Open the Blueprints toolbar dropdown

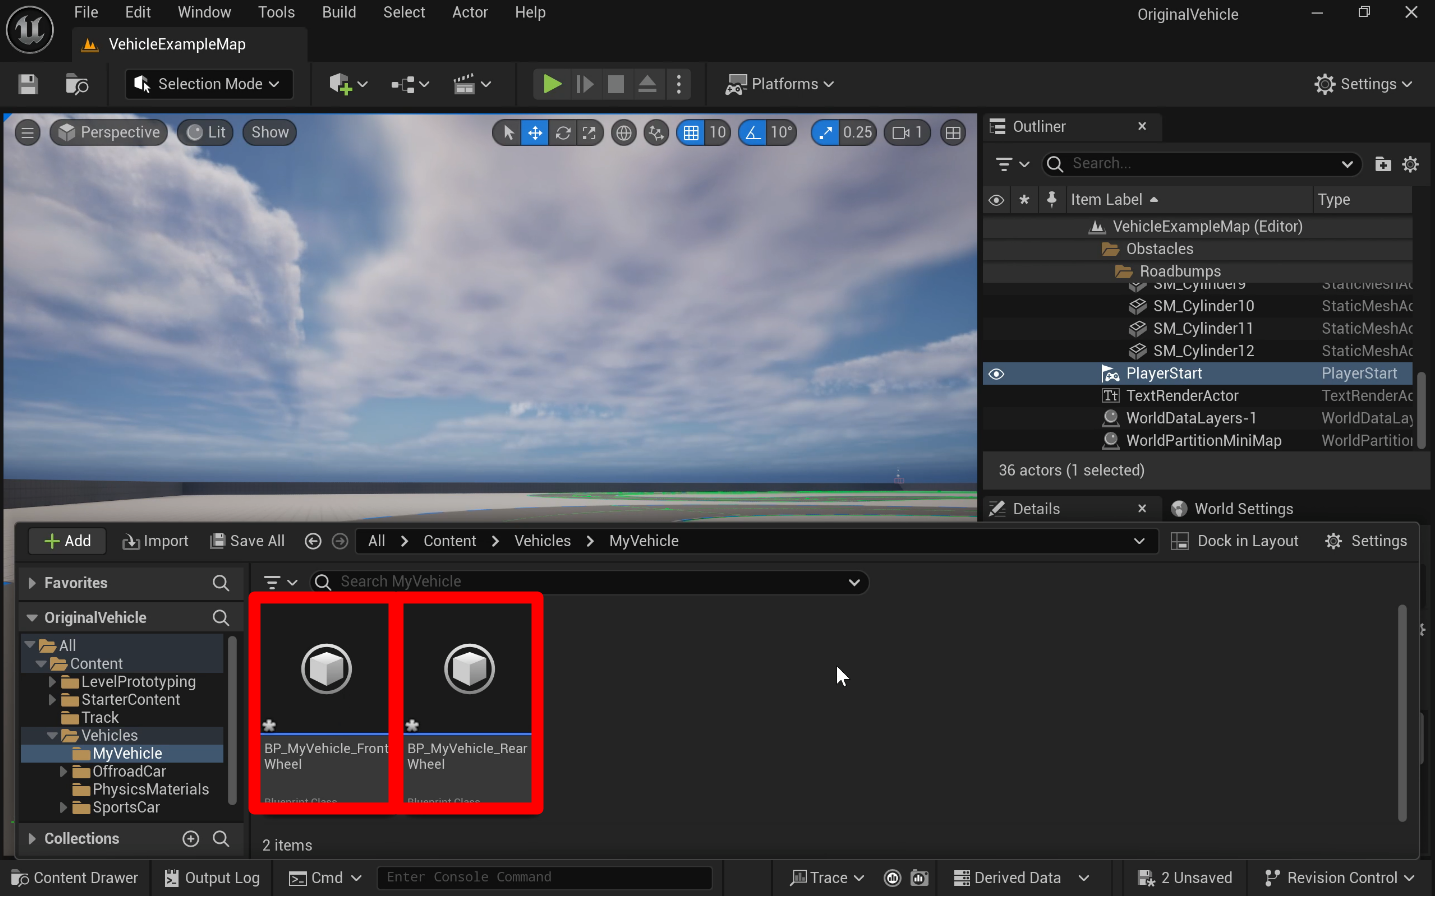point(410,84)
